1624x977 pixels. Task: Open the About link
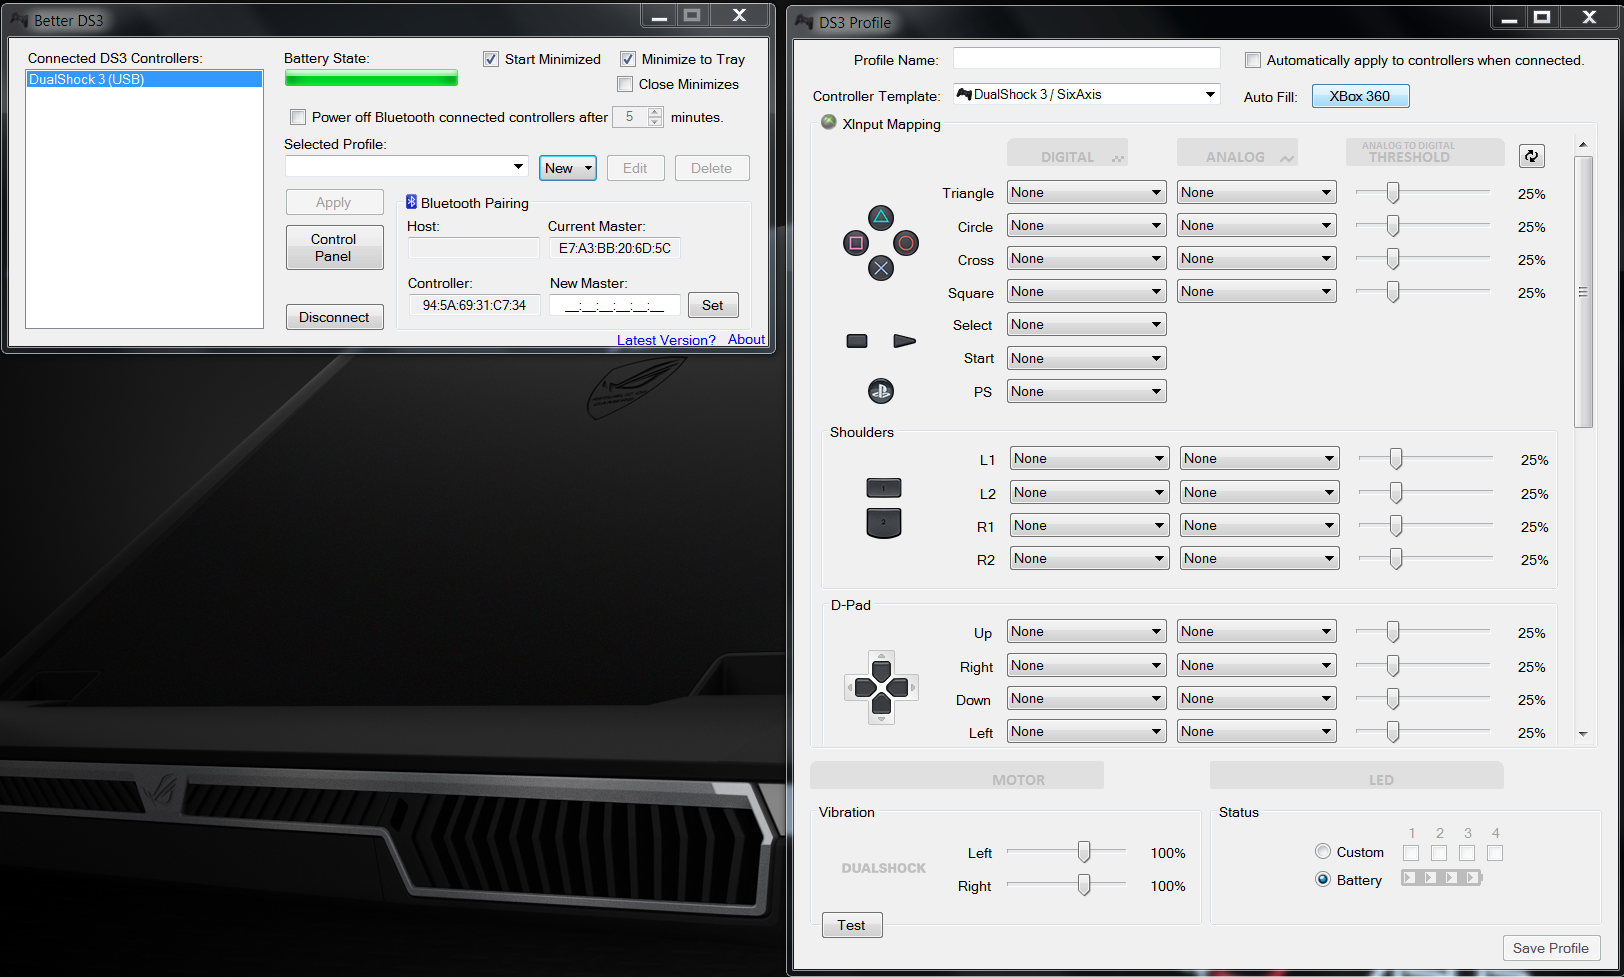tap(746, 340)
